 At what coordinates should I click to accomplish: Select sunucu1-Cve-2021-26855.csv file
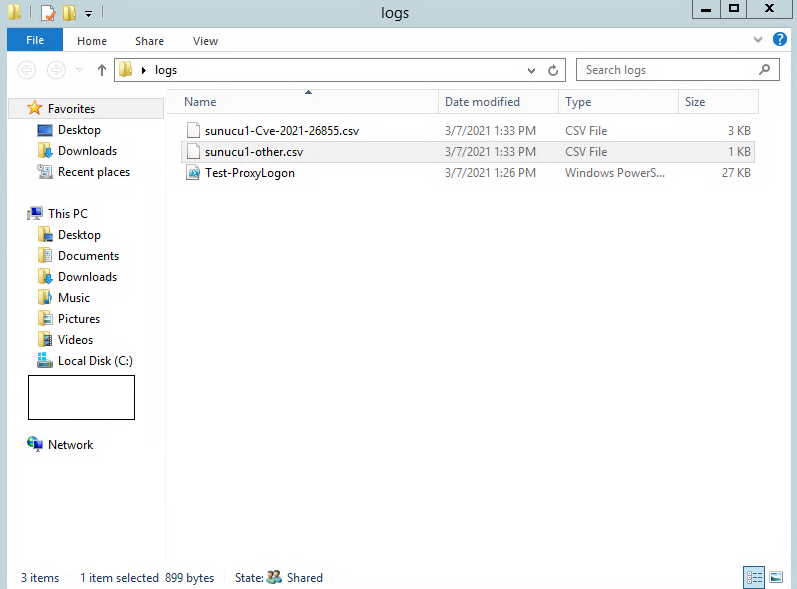(282, 131)
